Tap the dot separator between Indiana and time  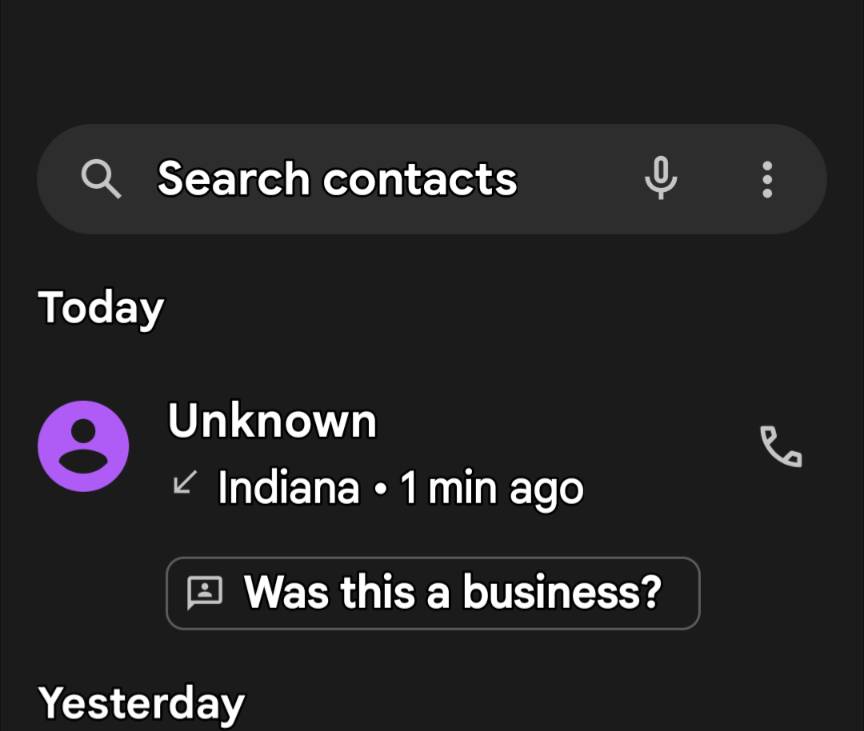[380, 489]
